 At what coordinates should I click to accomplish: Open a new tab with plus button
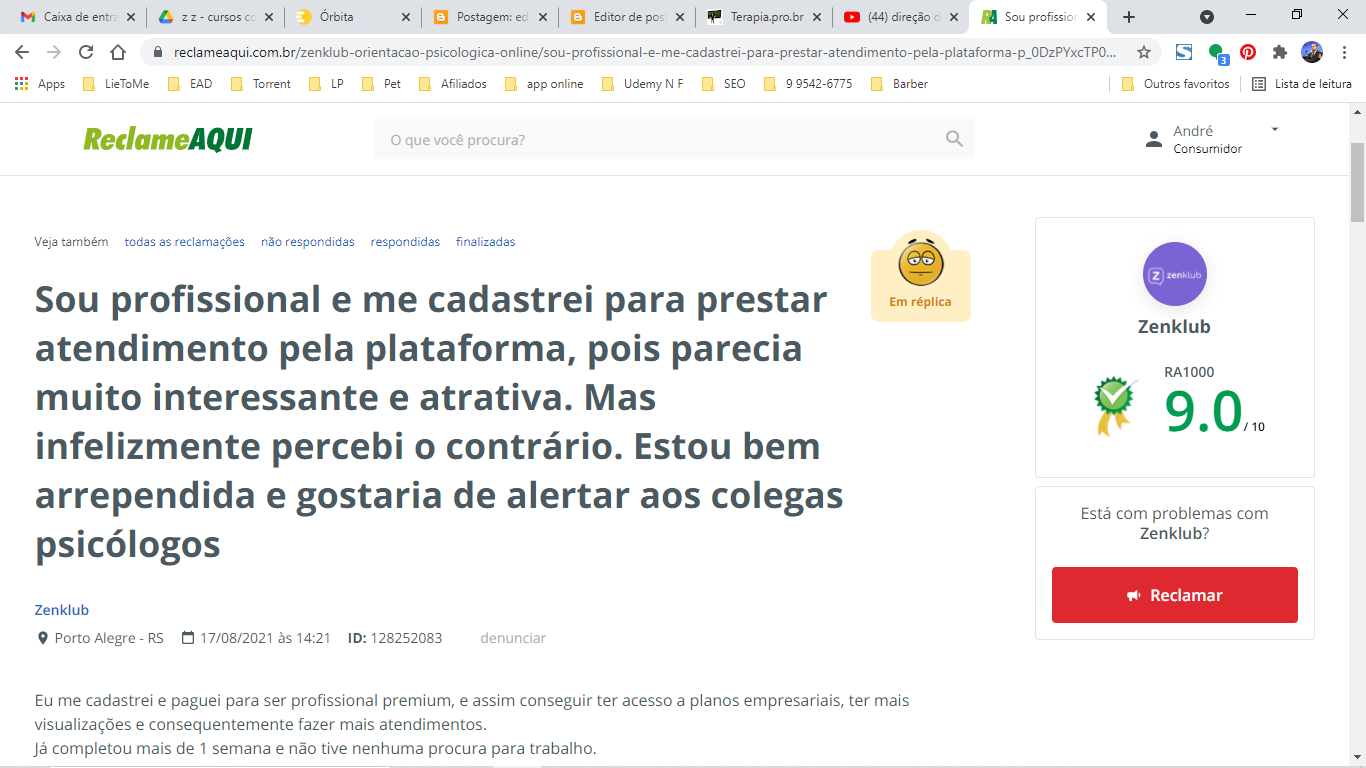[1129, 17]
